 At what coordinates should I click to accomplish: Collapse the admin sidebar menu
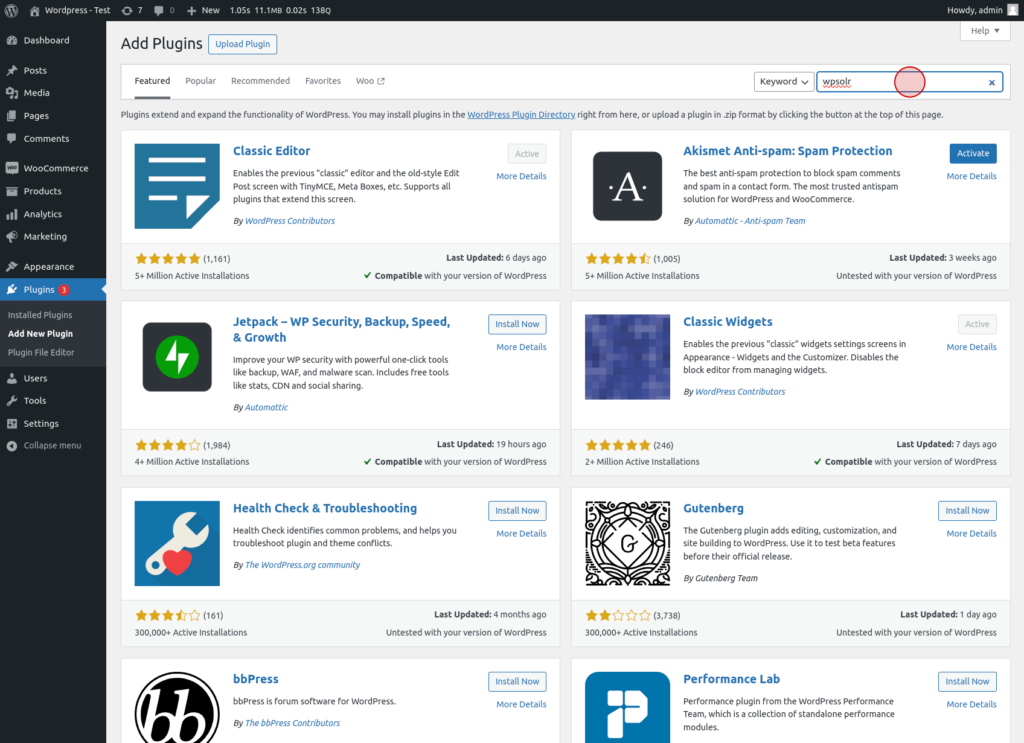click(53, 445)
